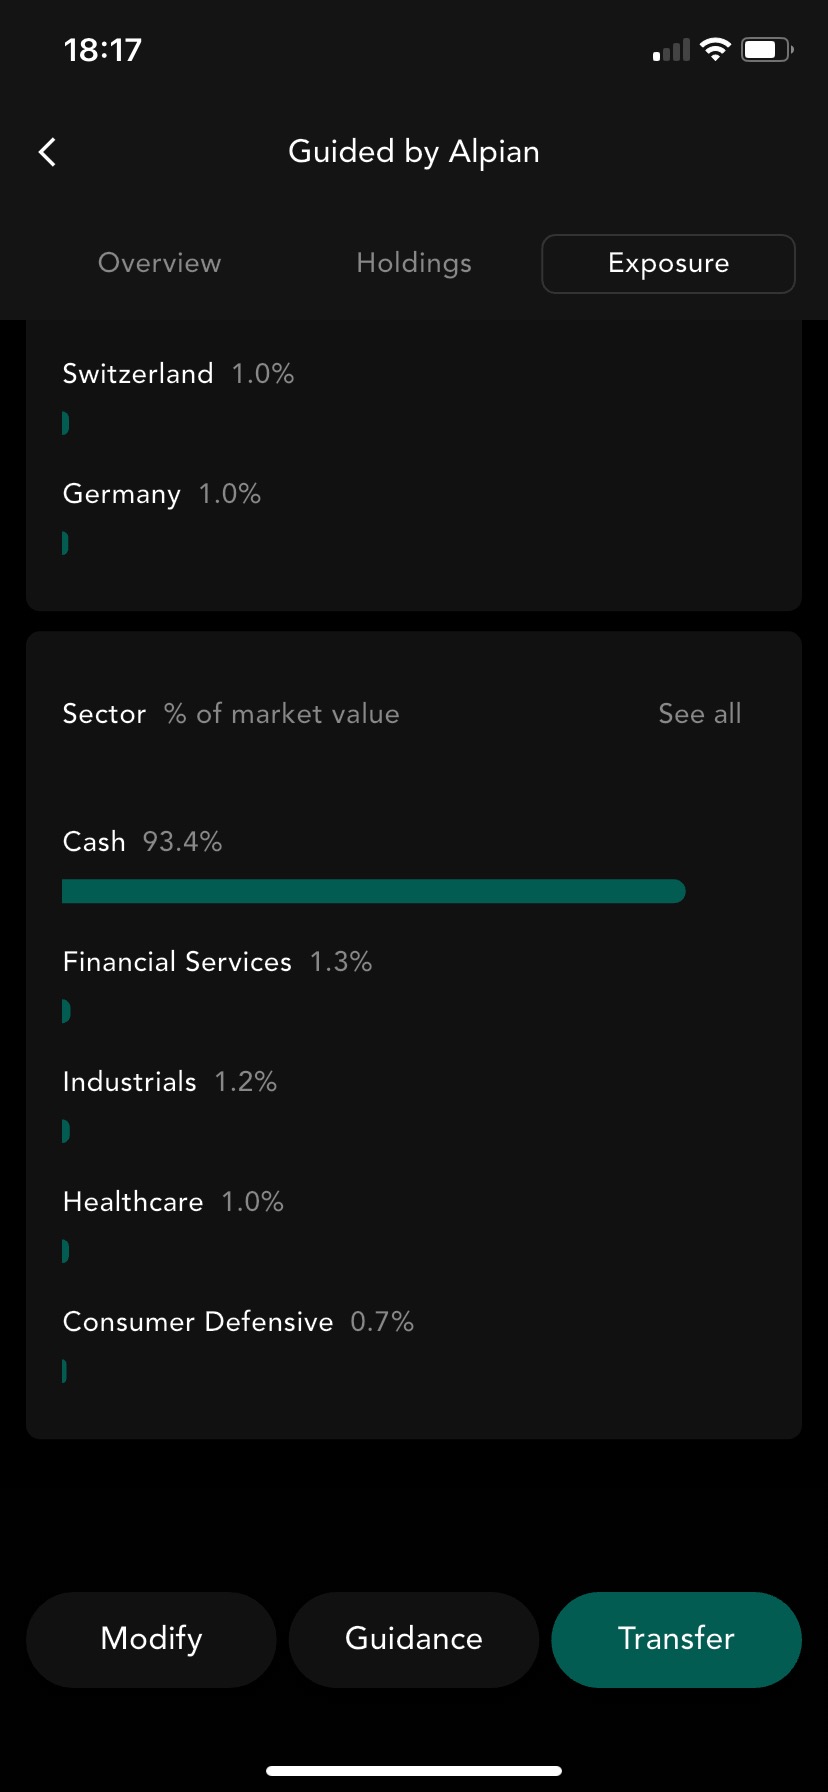Tap See all for sectors
The image size is (828, 1792).
coord(700,714)
